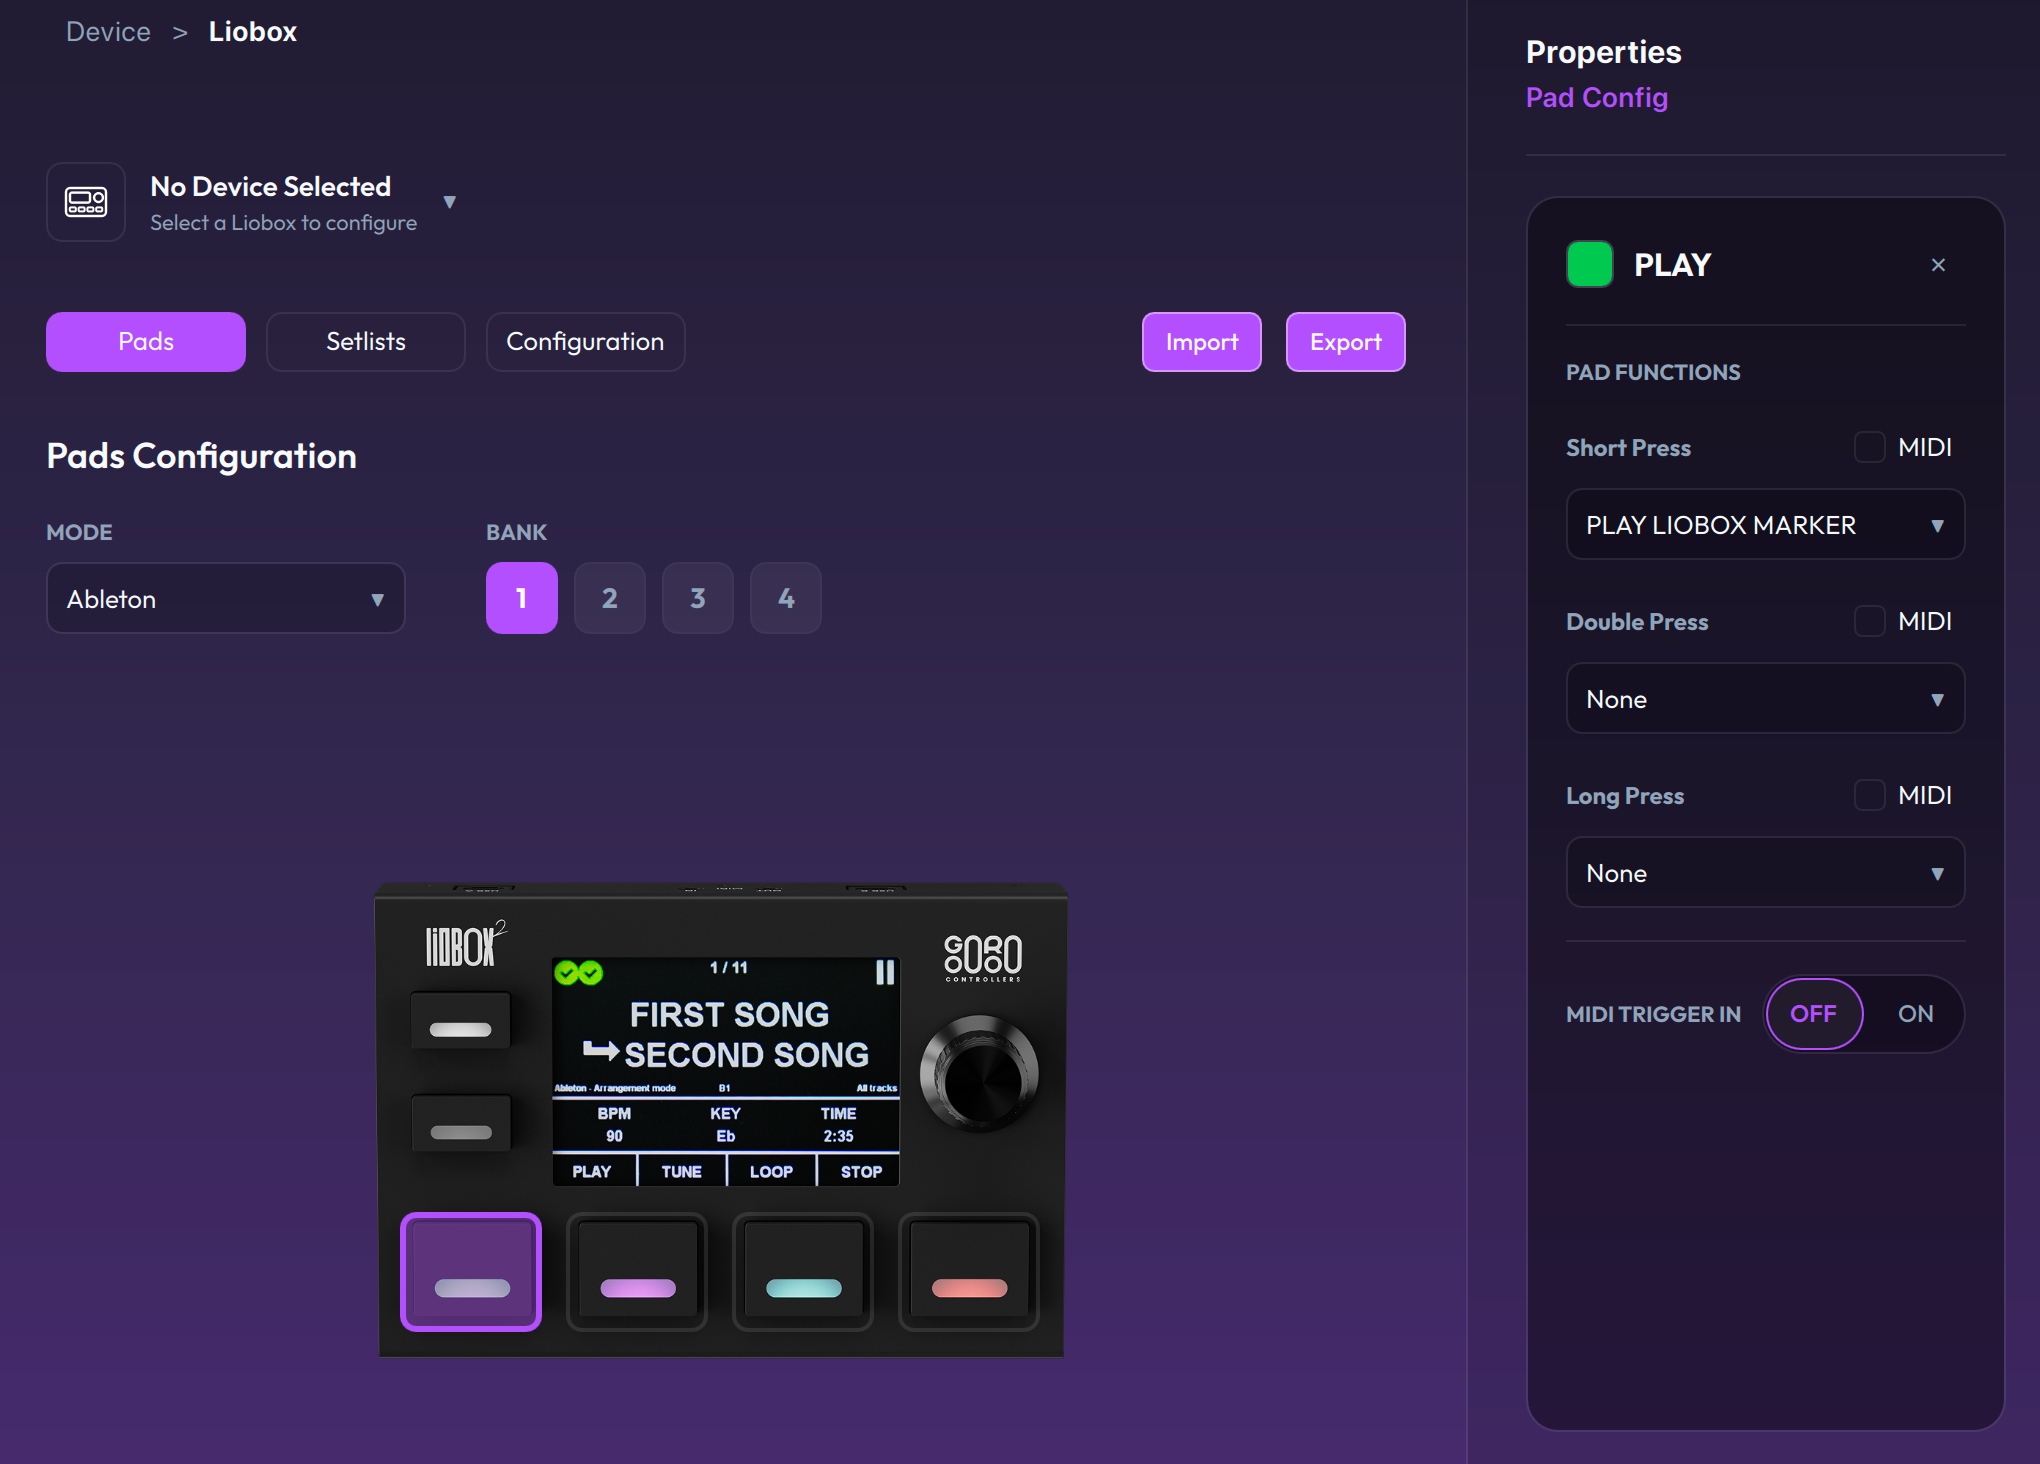The height and width of the screenshot is (1464, 2040).
Task: Enable MIDI checkbox for Short Press
Action: click(x=1869, y=447)
